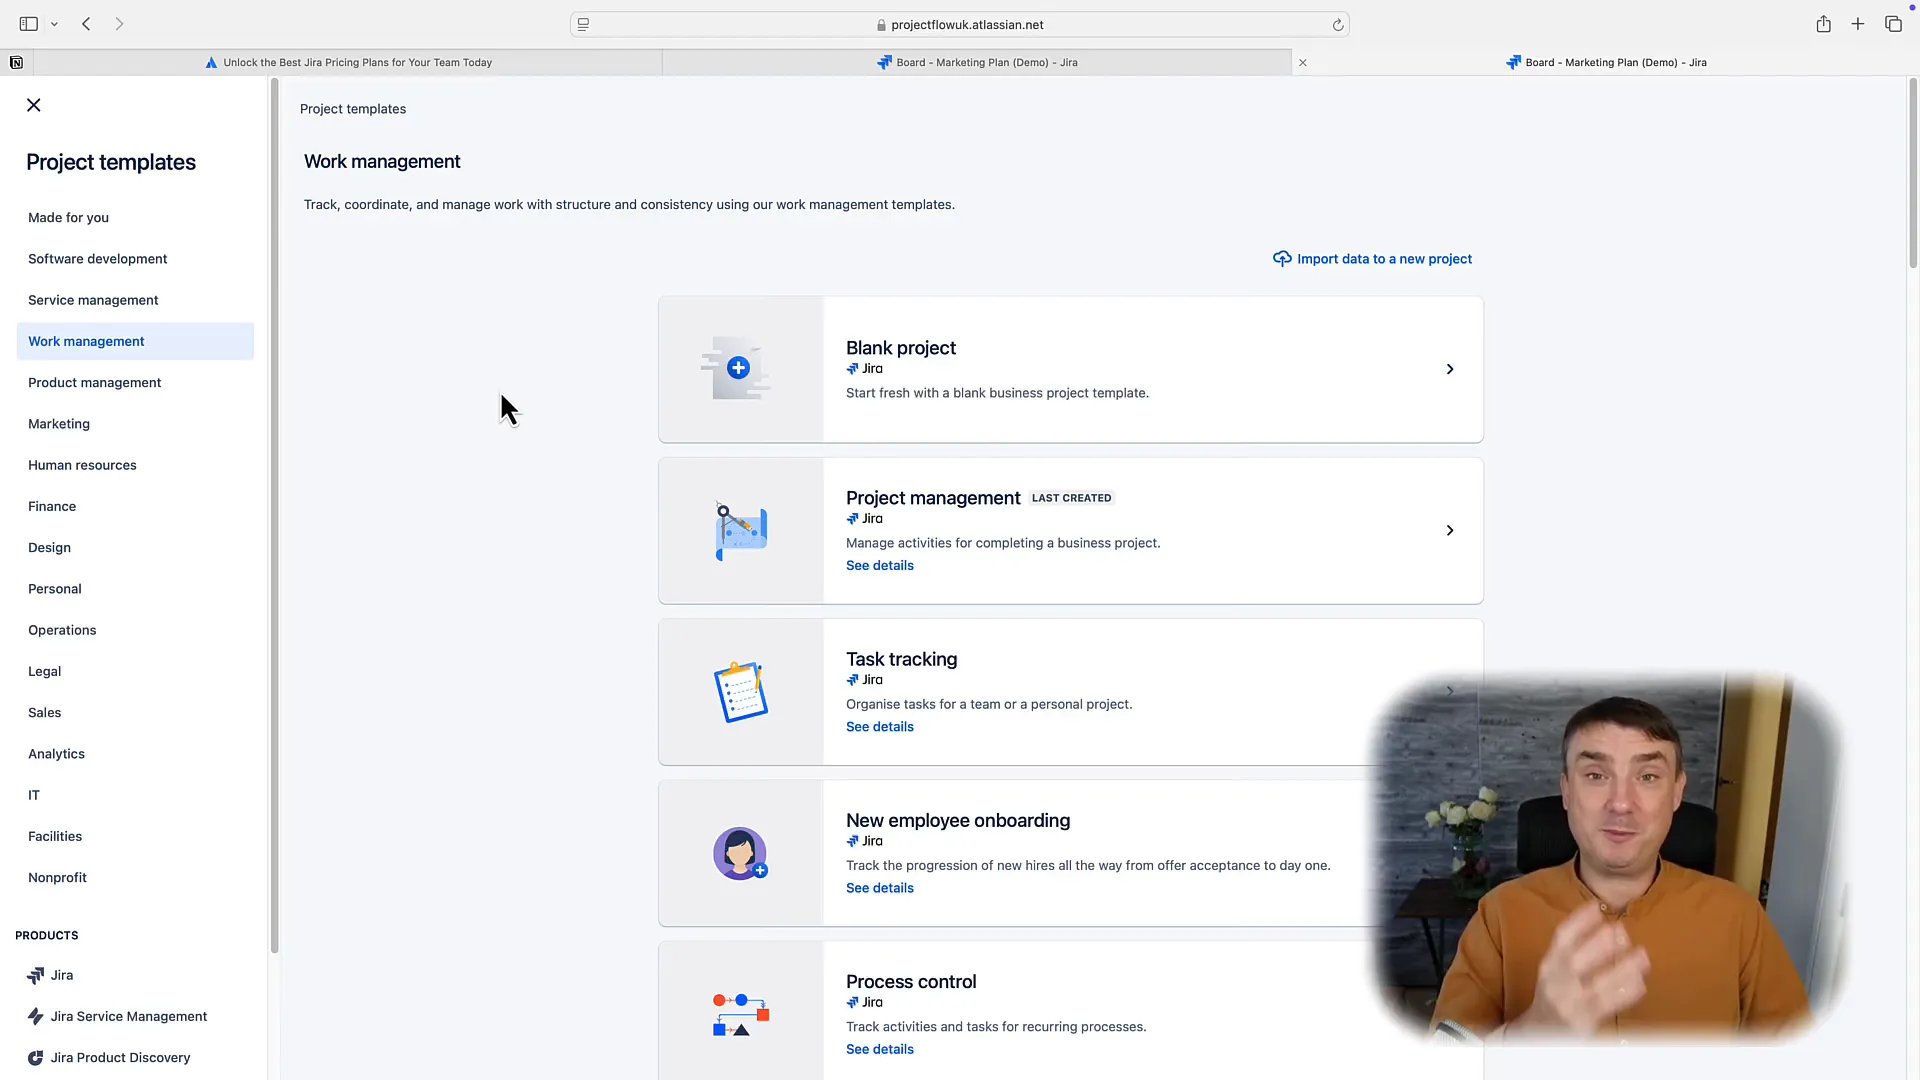See details for Task tracking

879,726
